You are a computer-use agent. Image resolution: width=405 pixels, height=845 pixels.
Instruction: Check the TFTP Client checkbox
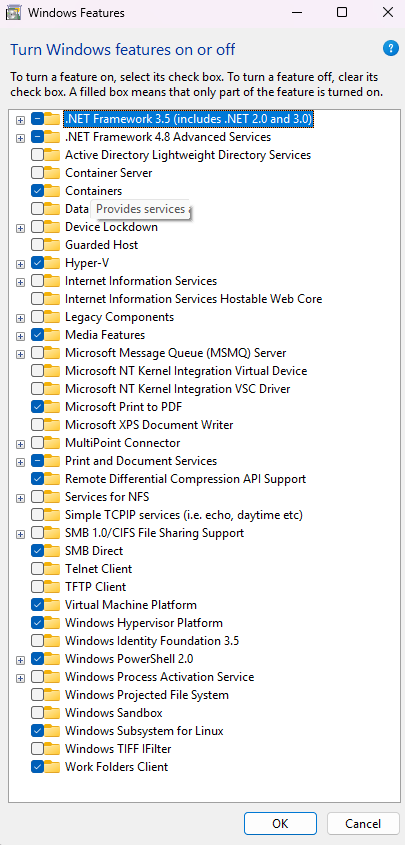(x=38, y=587)
